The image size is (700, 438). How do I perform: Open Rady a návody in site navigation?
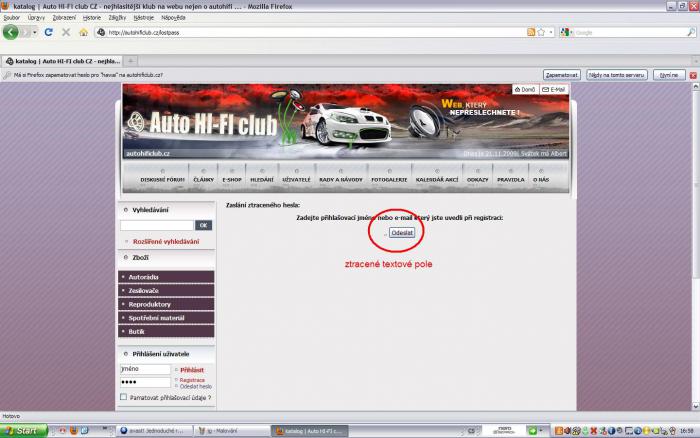pos(341,177)
